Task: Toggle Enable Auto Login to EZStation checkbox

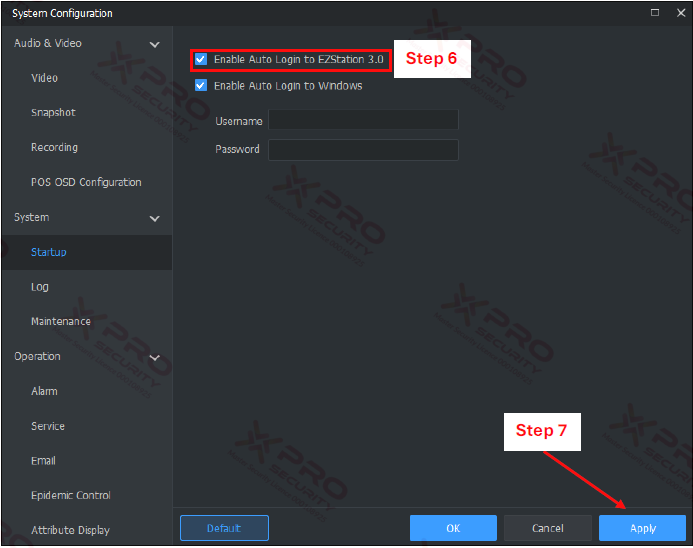Action: click(x=201, y=59)
